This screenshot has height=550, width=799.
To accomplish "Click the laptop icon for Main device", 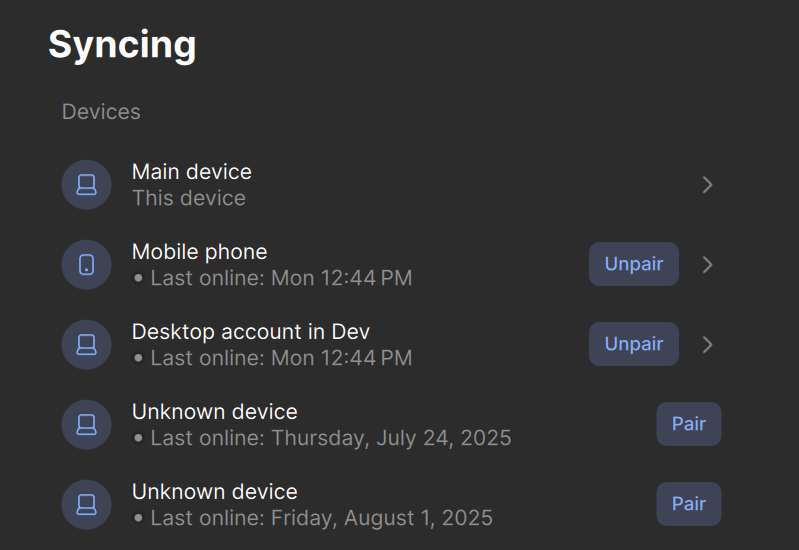I will click(87, 185).
